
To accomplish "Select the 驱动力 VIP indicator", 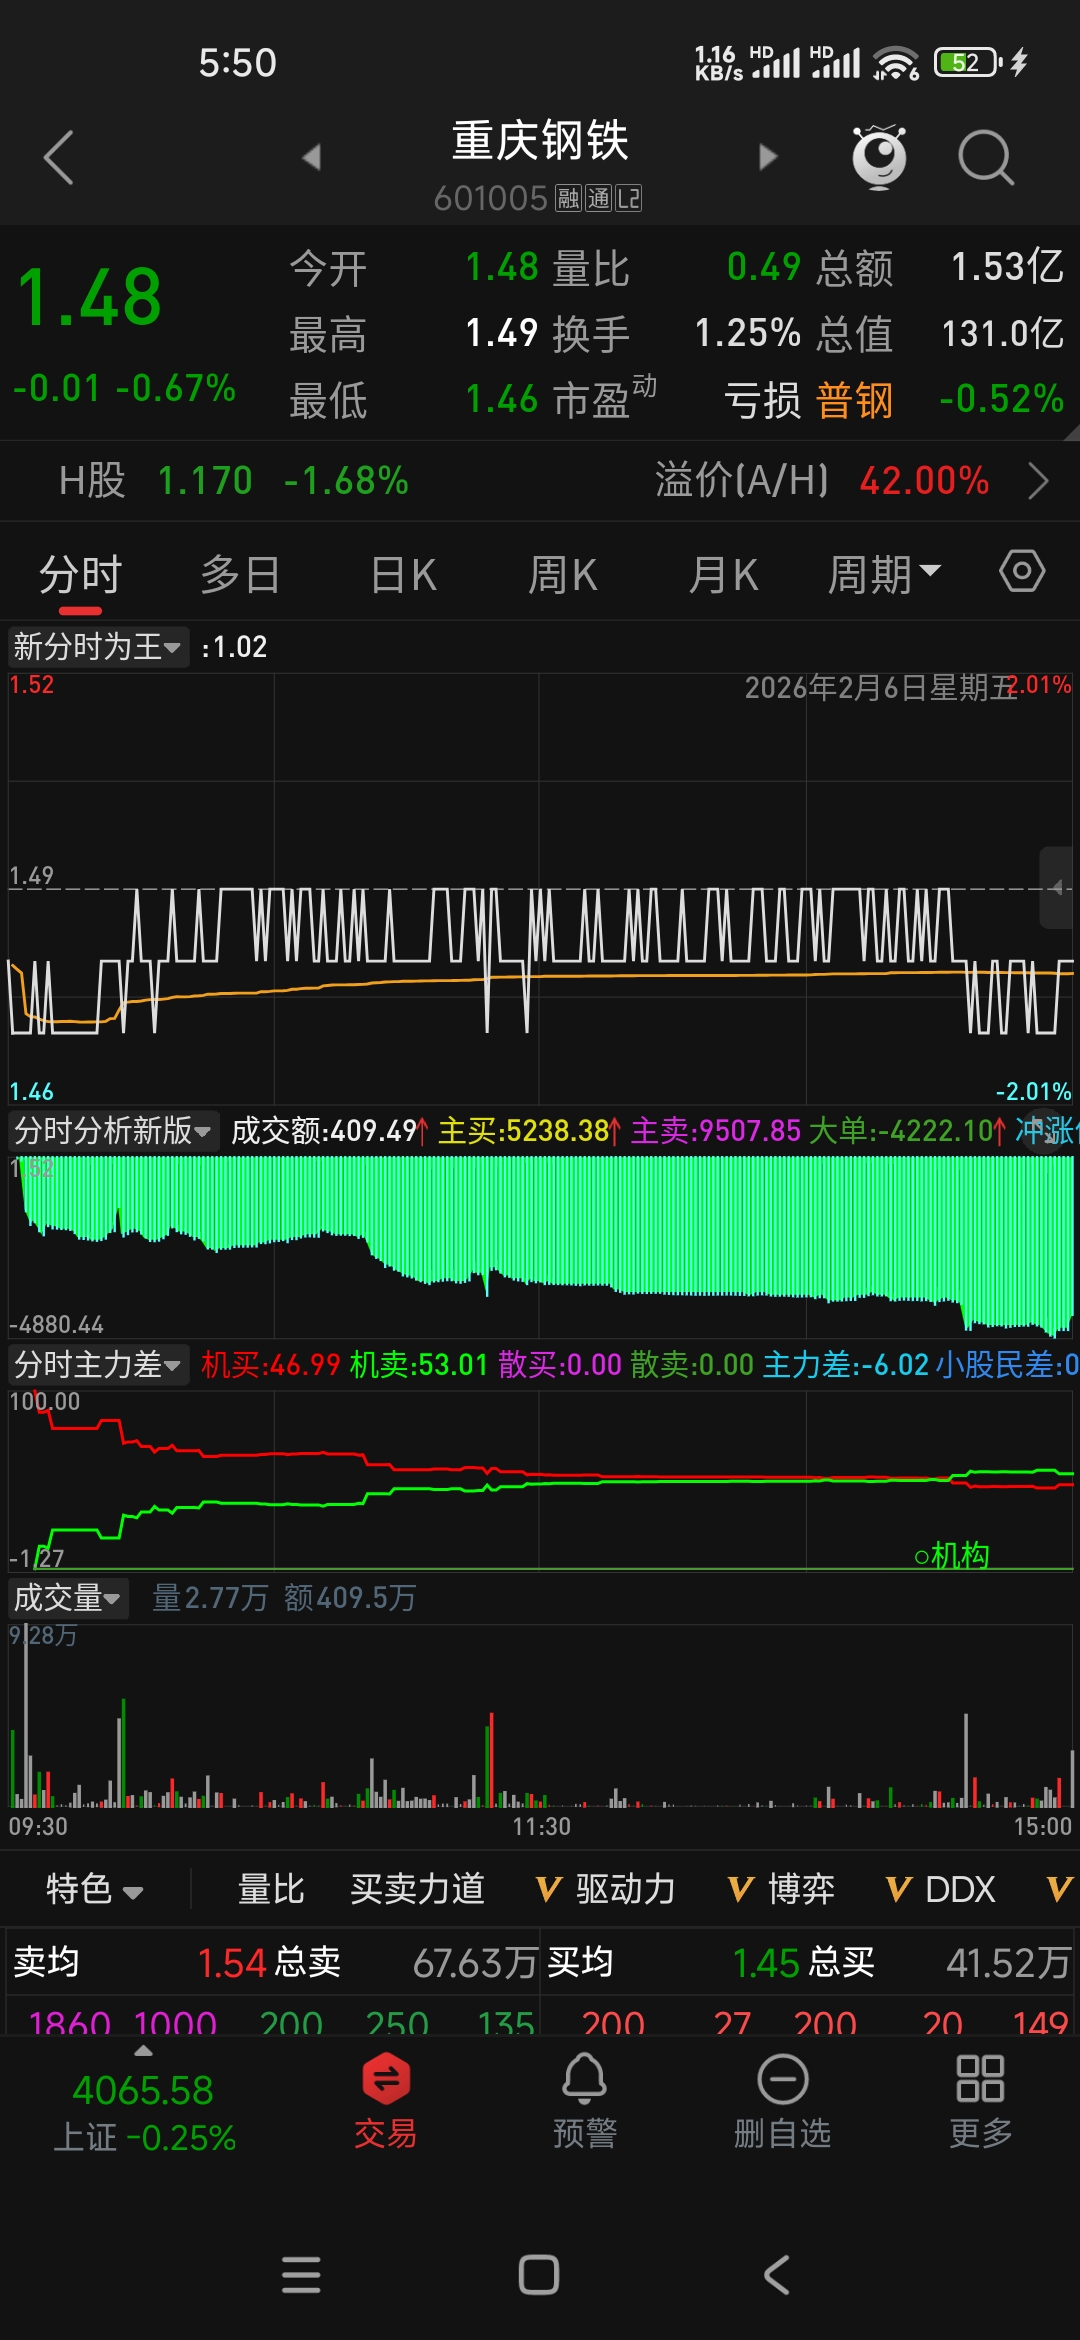I will click(606, 1889).
